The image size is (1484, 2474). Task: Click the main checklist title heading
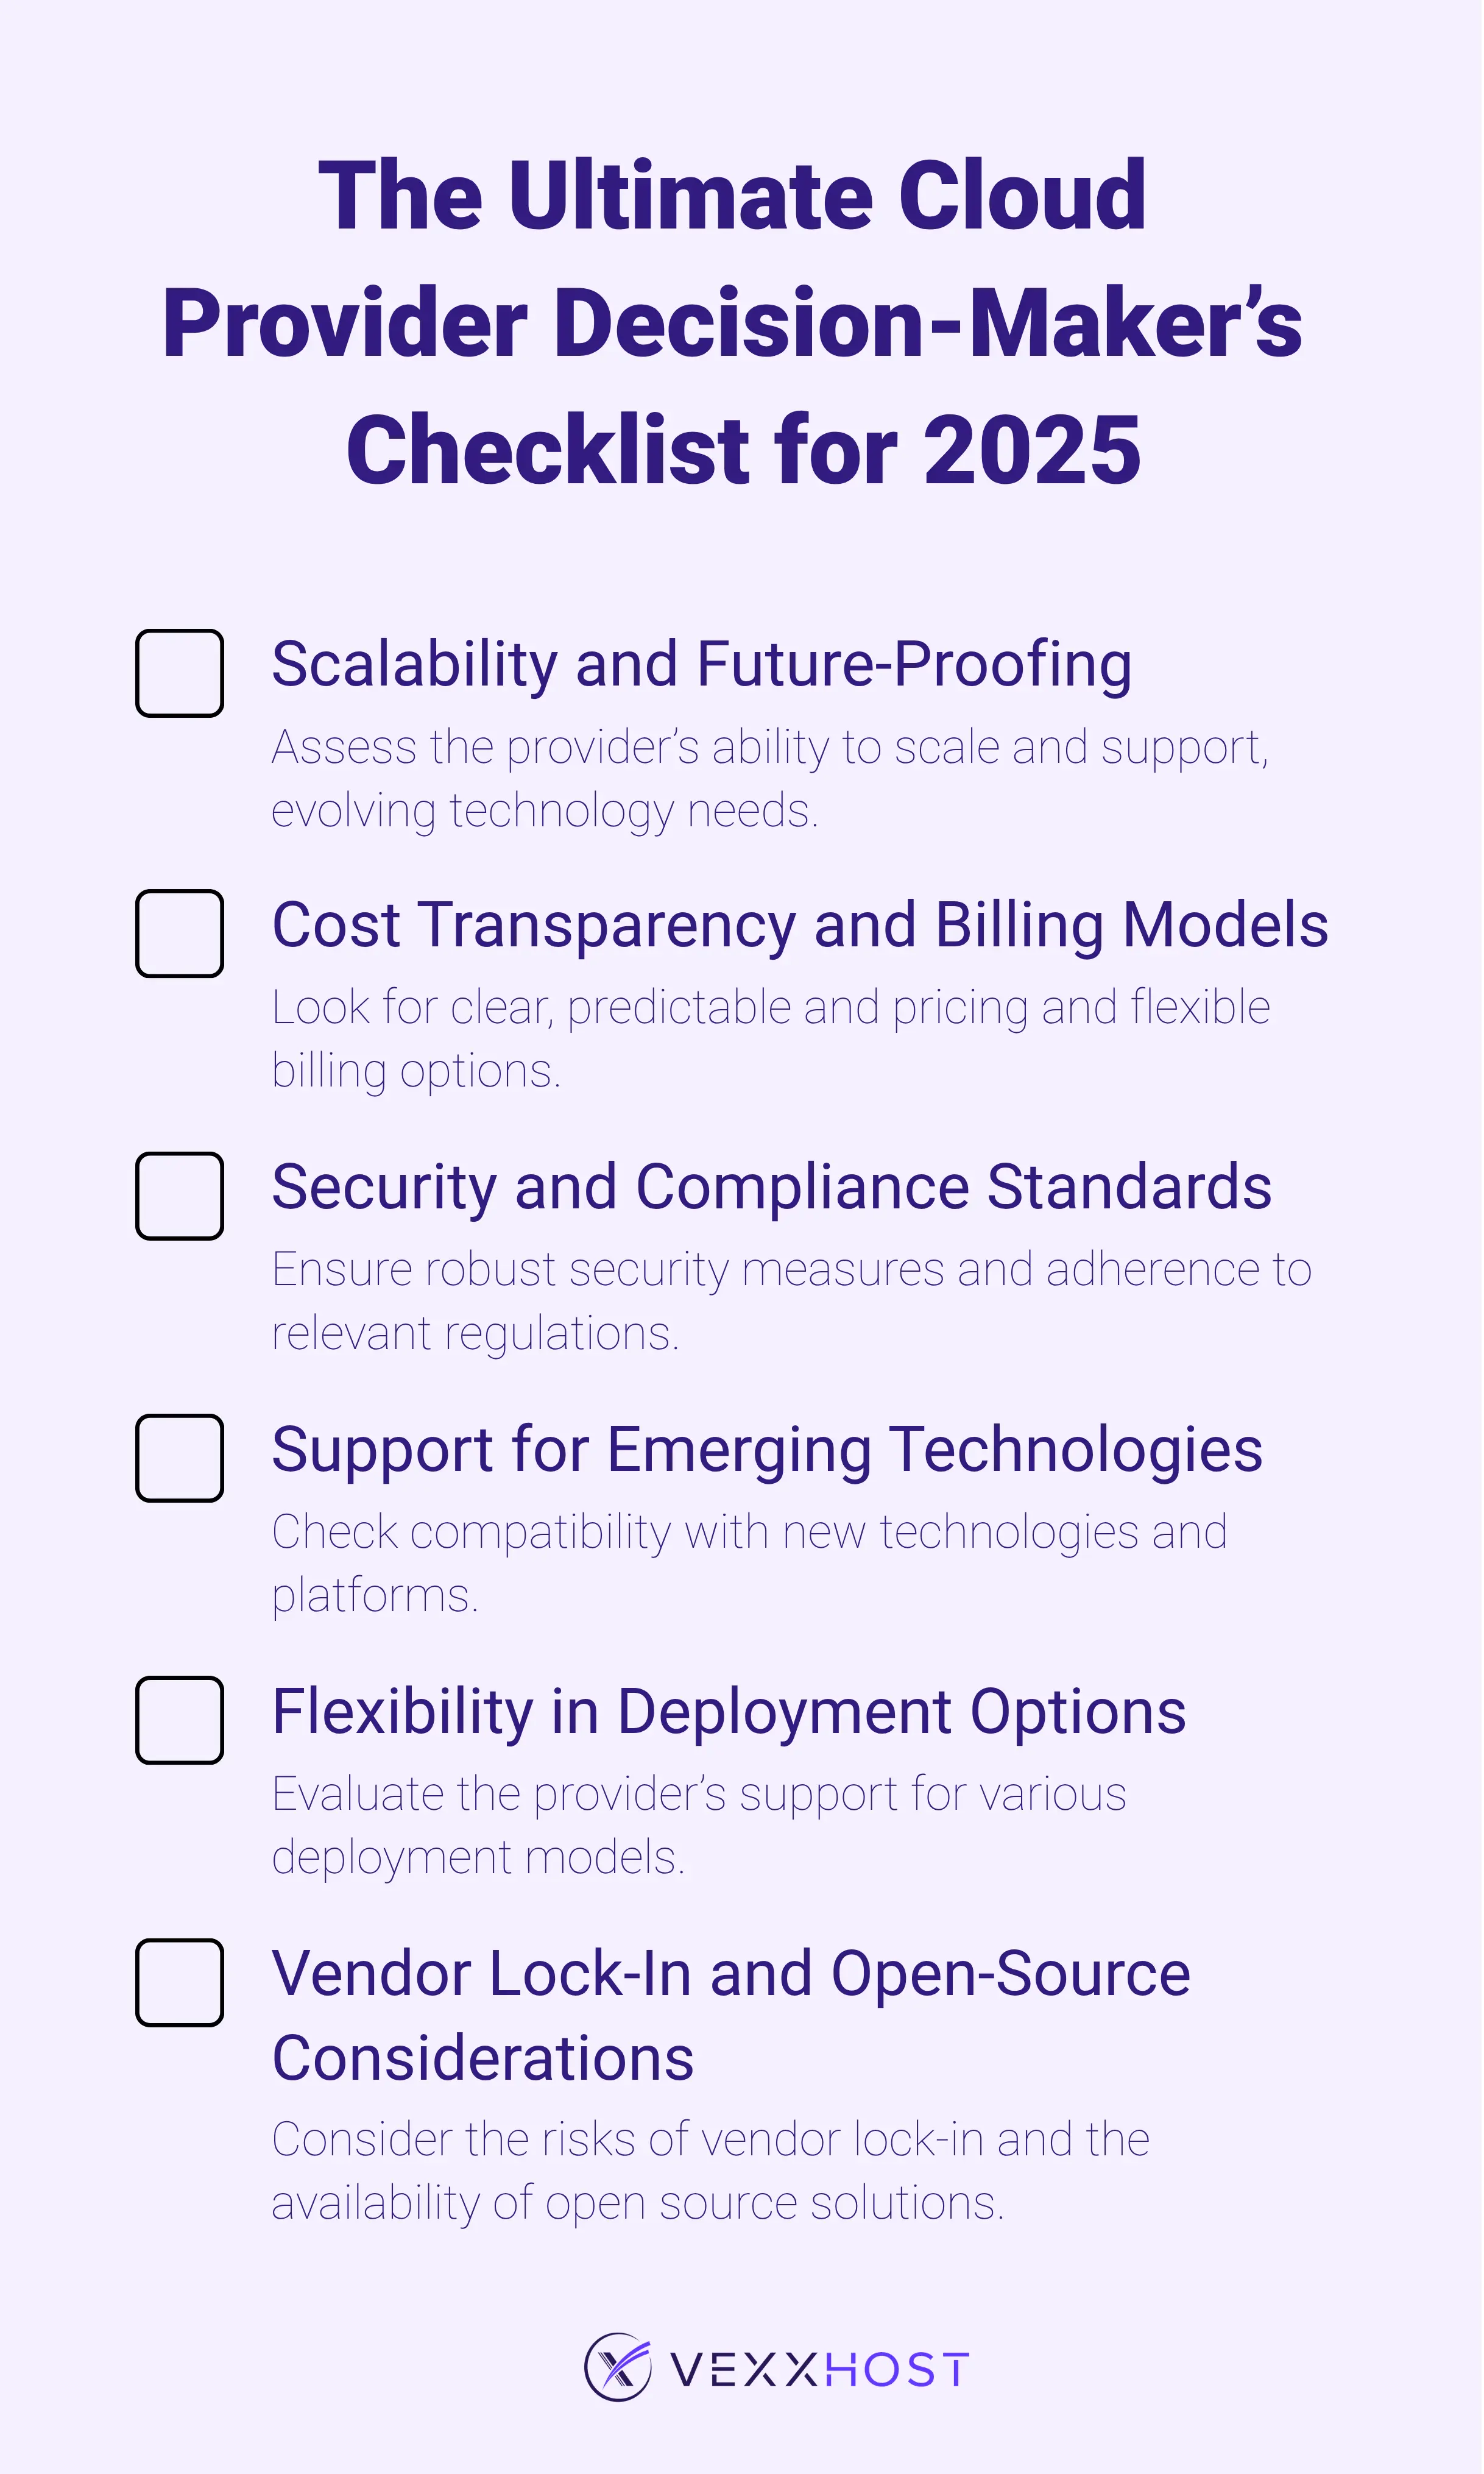click(x=733, y=322)
